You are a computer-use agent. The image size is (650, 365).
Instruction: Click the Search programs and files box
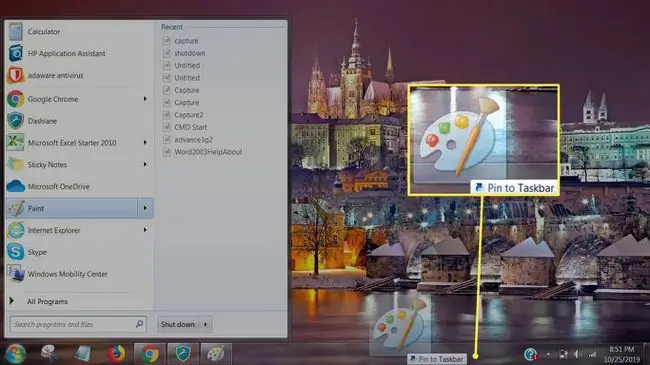(x=78, y=324)
